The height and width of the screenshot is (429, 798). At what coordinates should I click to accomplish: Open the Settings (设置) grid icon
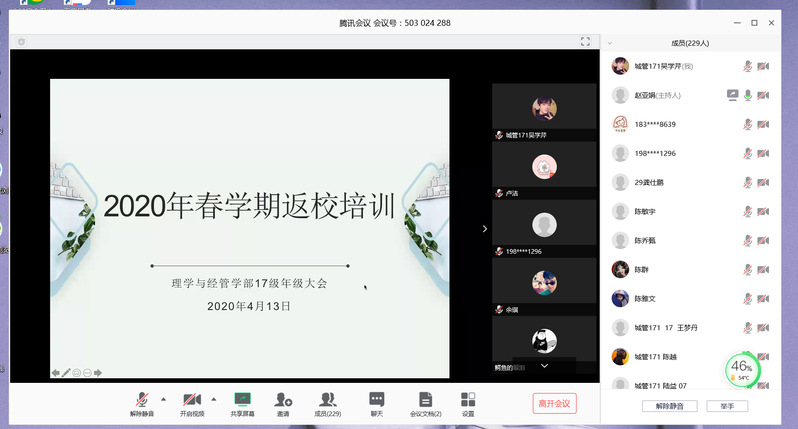click(x=468, y=399)
